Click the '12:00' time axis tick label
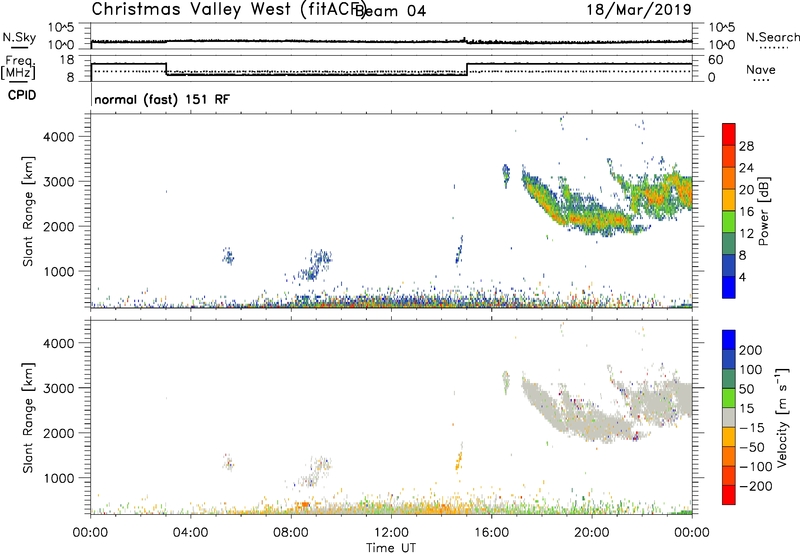This screenshot has height=554, width=800. pyautogui.click(x=391, y=533)
